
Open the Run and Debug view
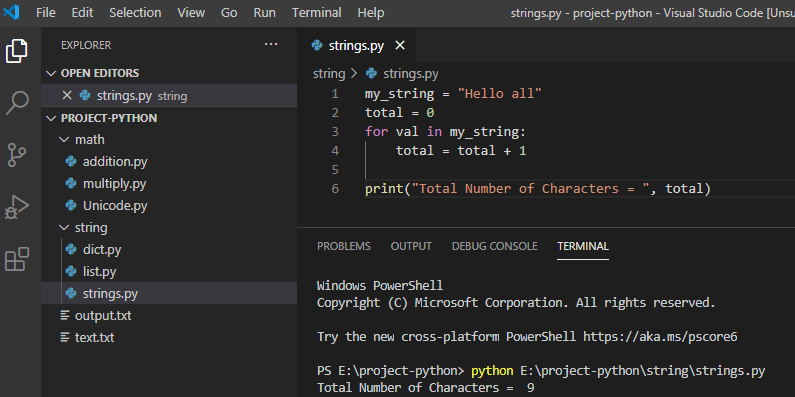[17, 207]
